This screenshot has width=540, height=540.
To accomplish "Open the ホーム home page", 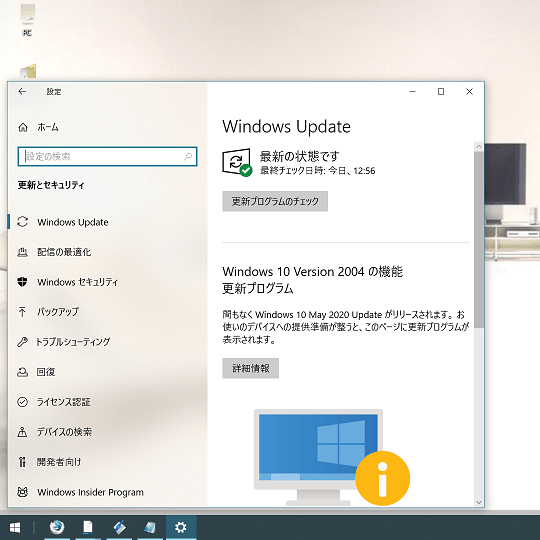I will [x=48, y=127].
